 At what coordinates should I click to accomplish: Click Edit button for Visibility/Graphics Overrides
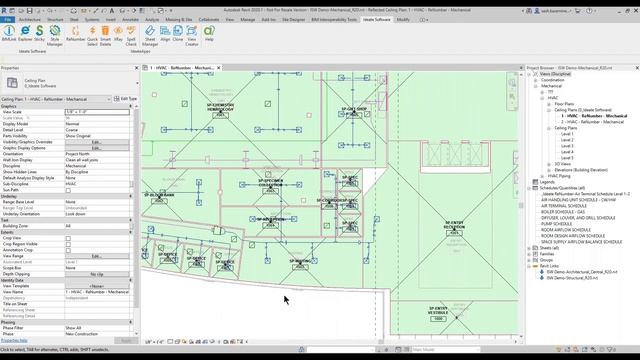97,142
